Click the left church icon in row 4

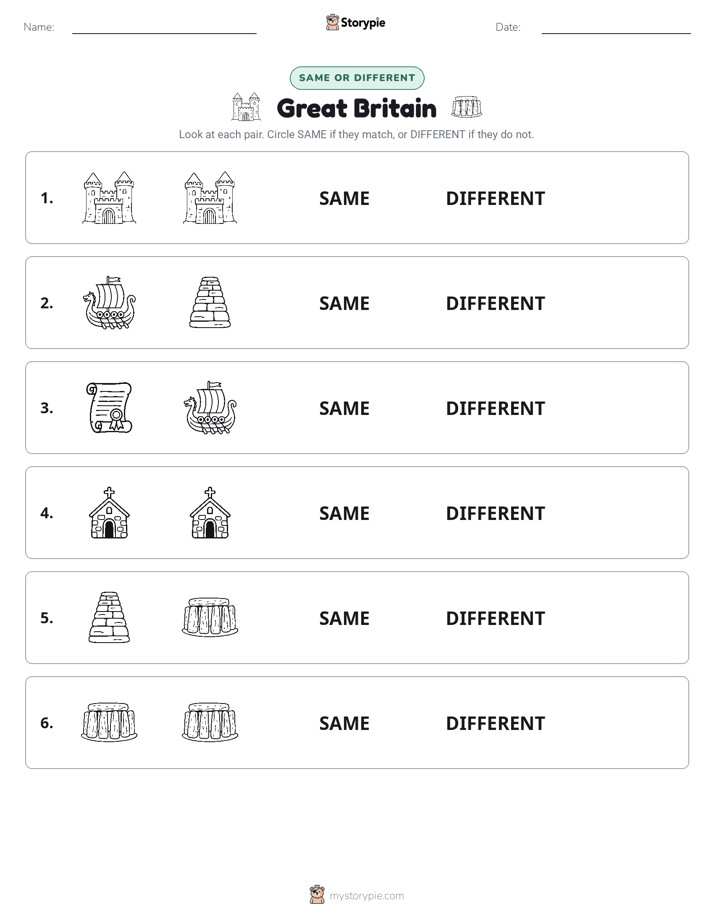pos(109,513)
